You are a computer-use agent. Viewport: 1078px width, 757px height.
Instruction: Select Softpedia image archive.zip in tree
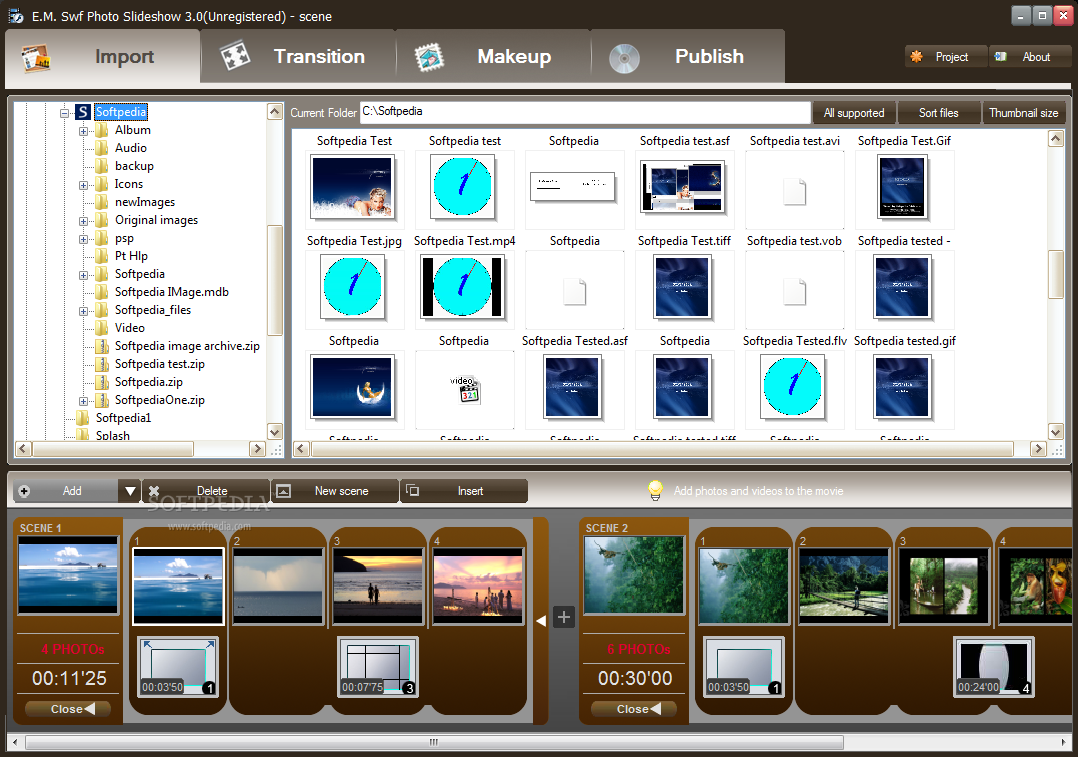(187, 346)
